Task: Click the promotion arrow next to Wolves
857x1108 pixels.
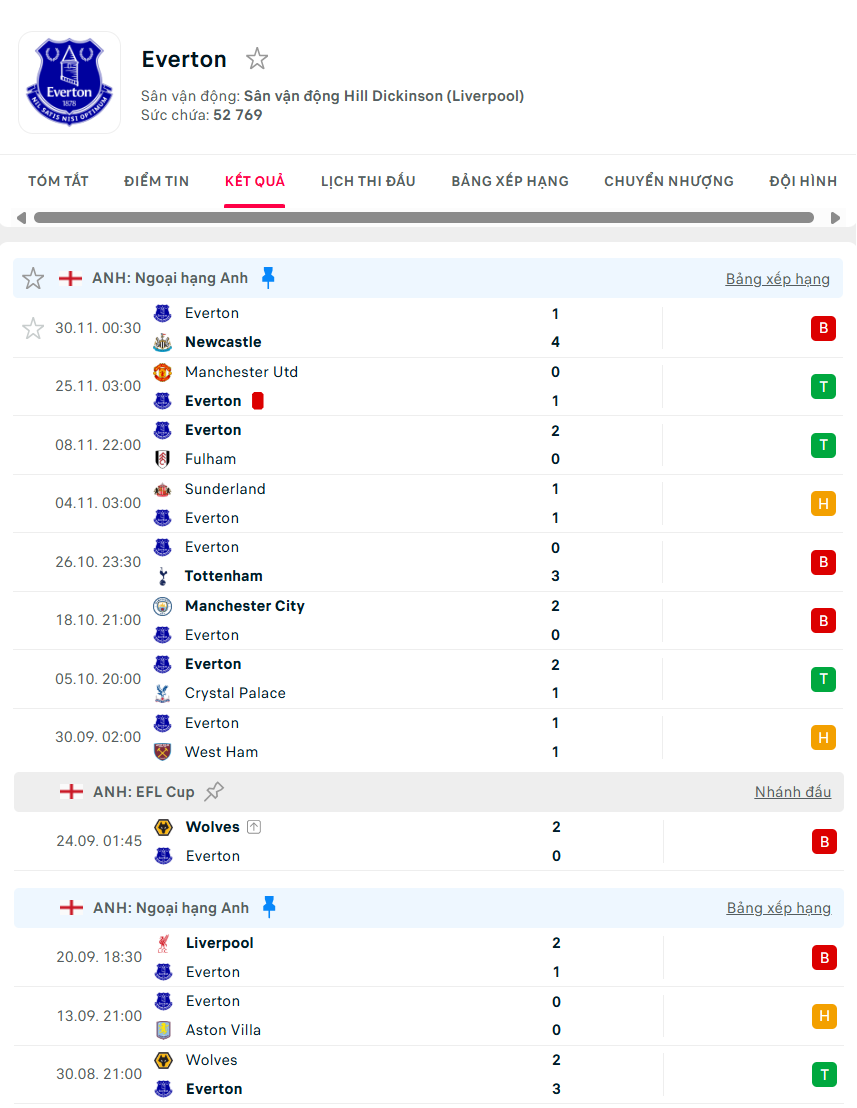Action: tap(256, 827)
